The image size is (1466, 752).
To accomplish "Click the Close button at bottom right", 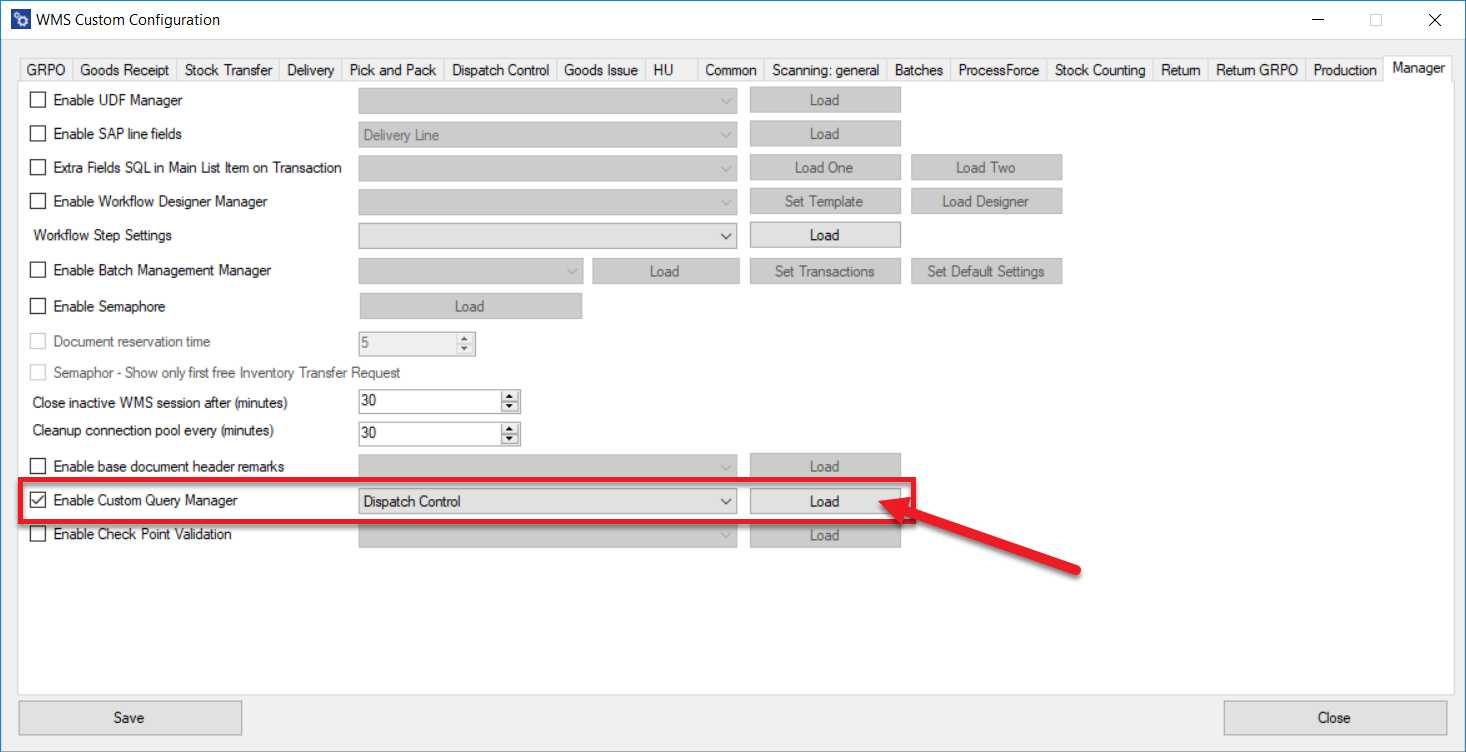I will [1334, 718].
